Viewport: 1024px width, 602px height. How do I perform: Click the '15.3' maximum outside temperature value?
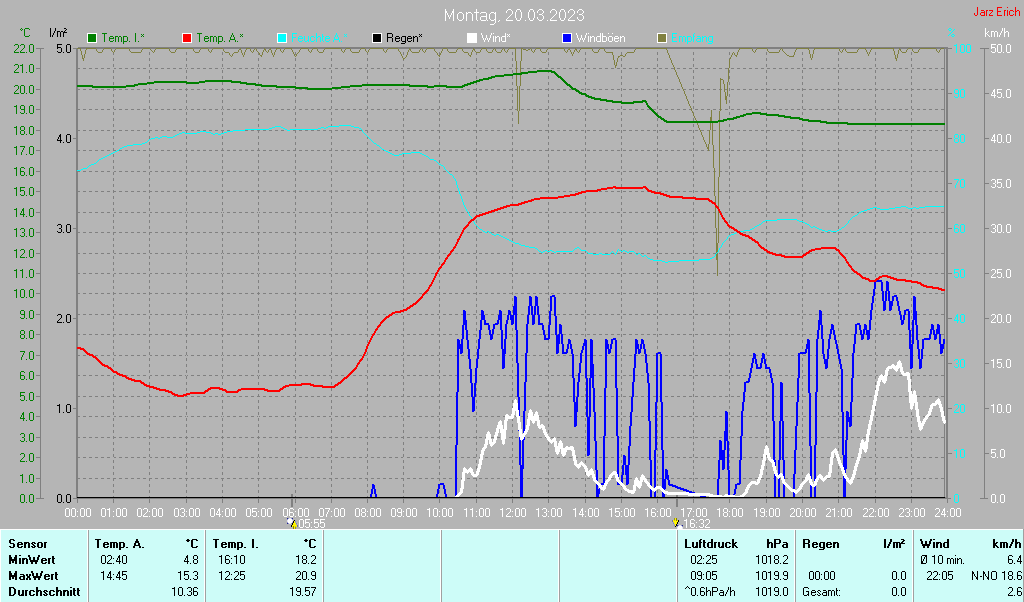188,577
